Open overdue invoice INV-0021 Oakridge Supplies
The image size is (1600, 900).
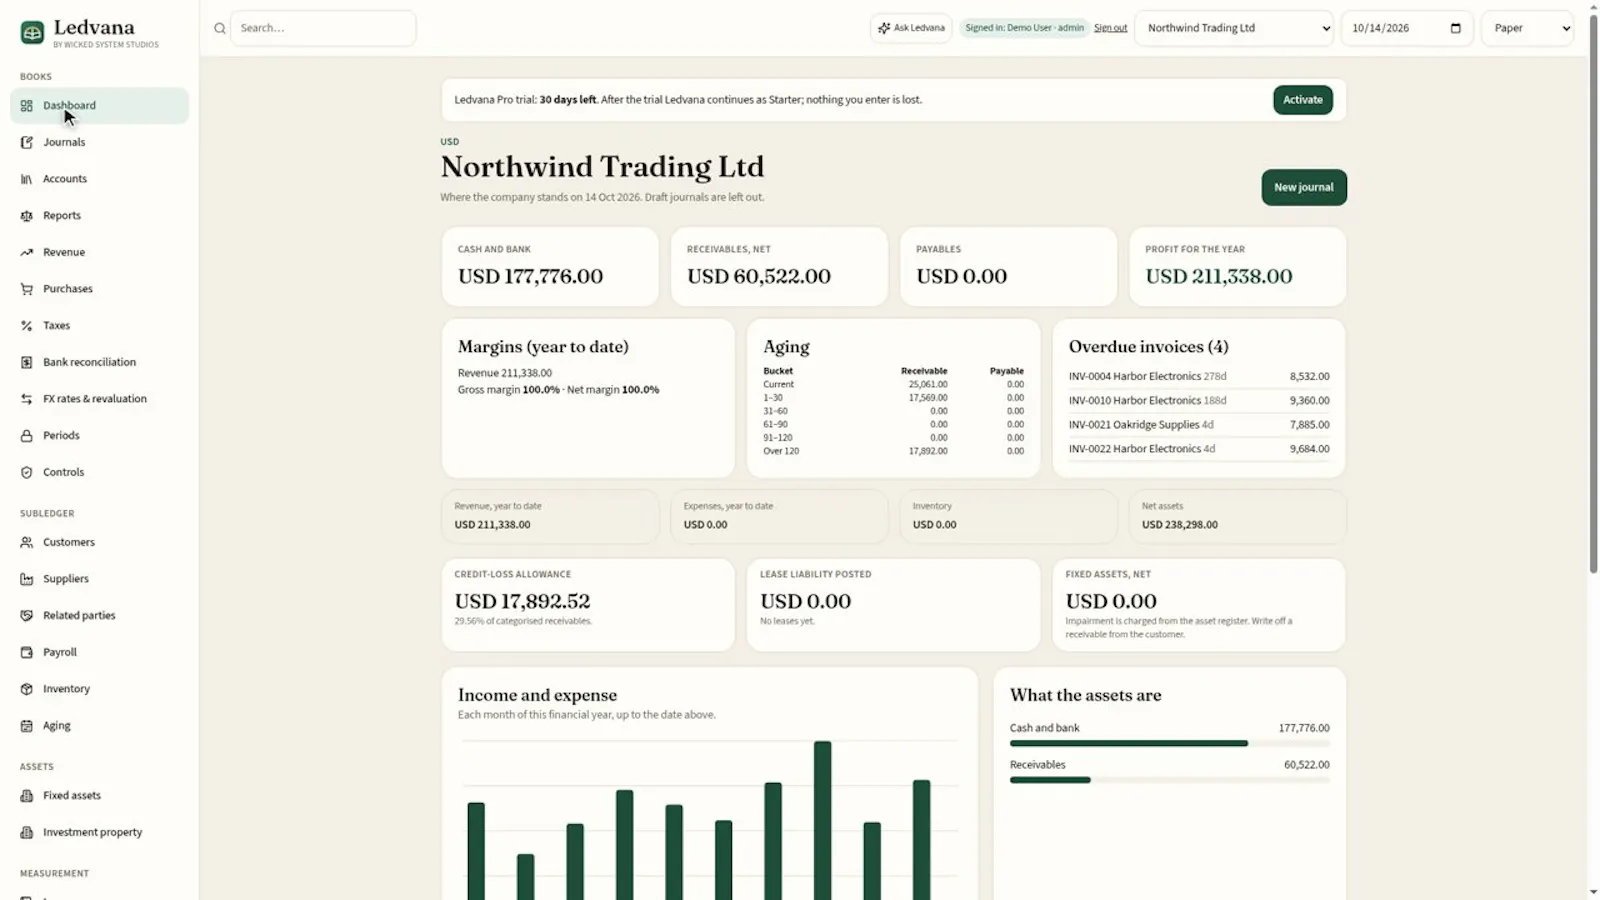1199,425
